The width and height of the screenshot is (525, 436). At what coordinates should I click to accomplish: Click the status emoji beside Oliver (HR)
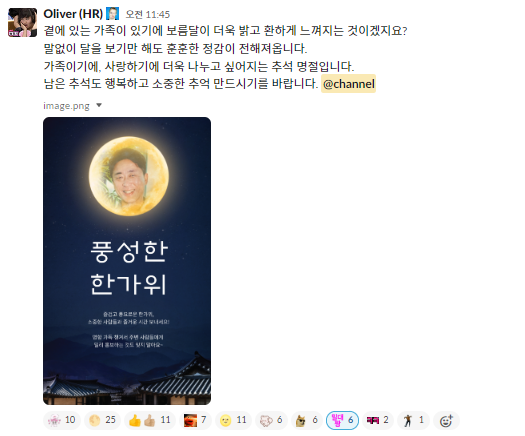[x=112, y=14]
